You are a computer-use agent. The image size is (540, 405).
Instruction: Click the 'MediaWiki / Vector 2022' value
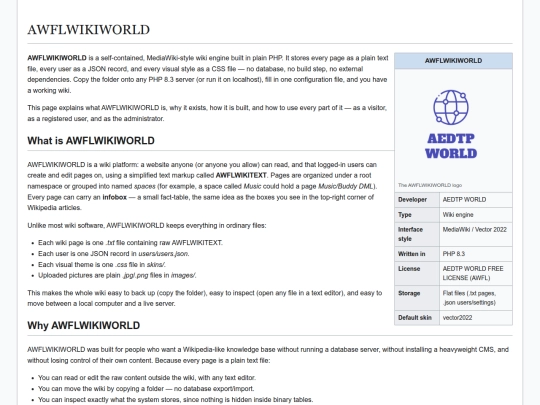[474, 230]
